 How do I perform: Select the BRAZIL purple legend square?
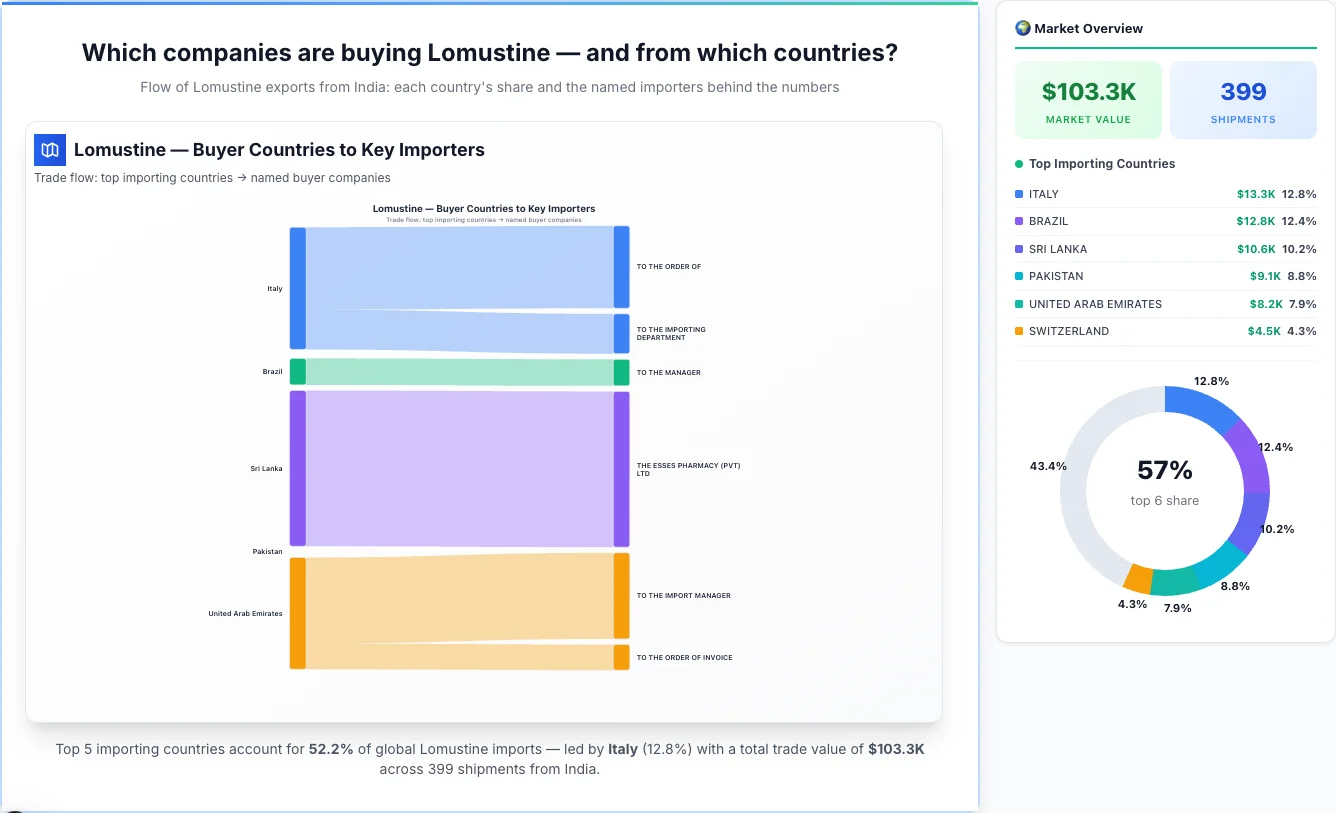[1020, 221]
